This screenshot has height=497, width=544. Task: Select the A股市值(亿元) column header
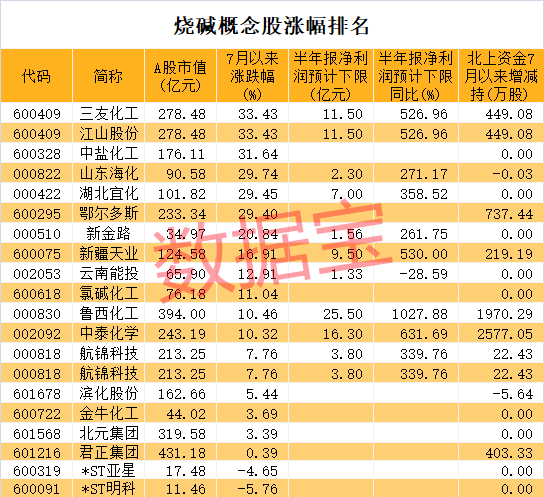point(180,76)
